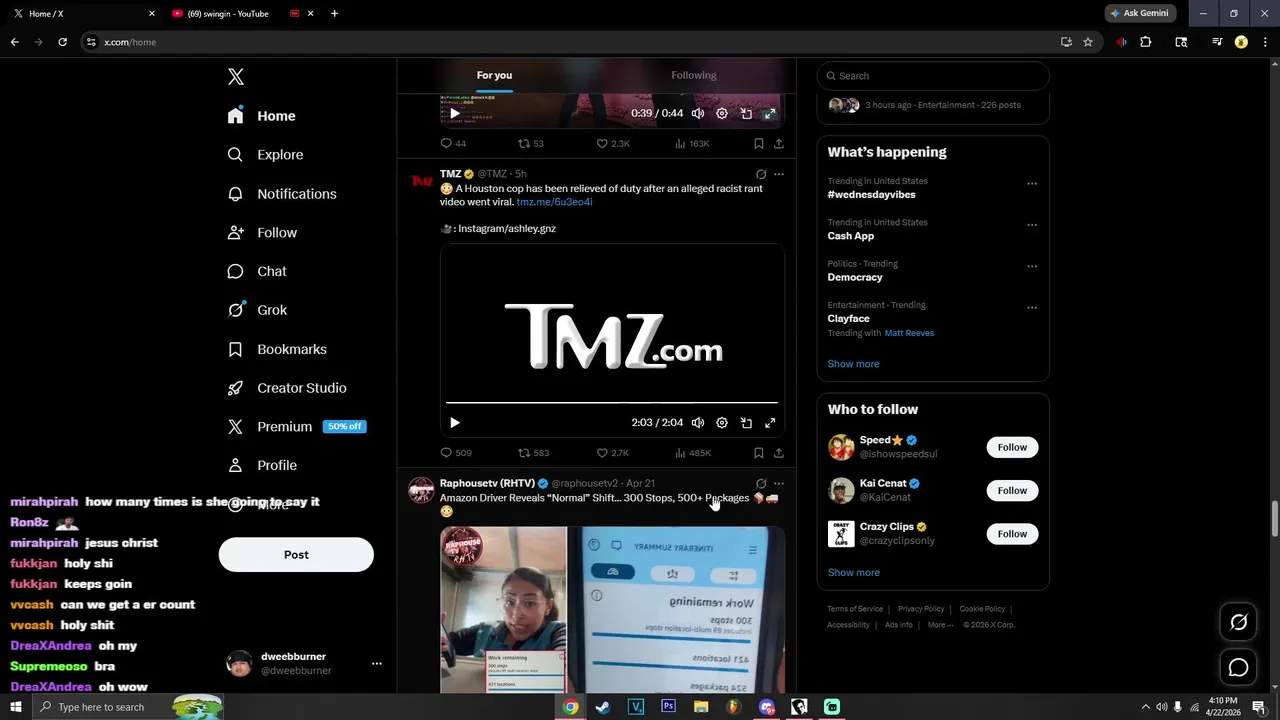Toggle picture-in-picture on TMZ video

coord(746,423)
